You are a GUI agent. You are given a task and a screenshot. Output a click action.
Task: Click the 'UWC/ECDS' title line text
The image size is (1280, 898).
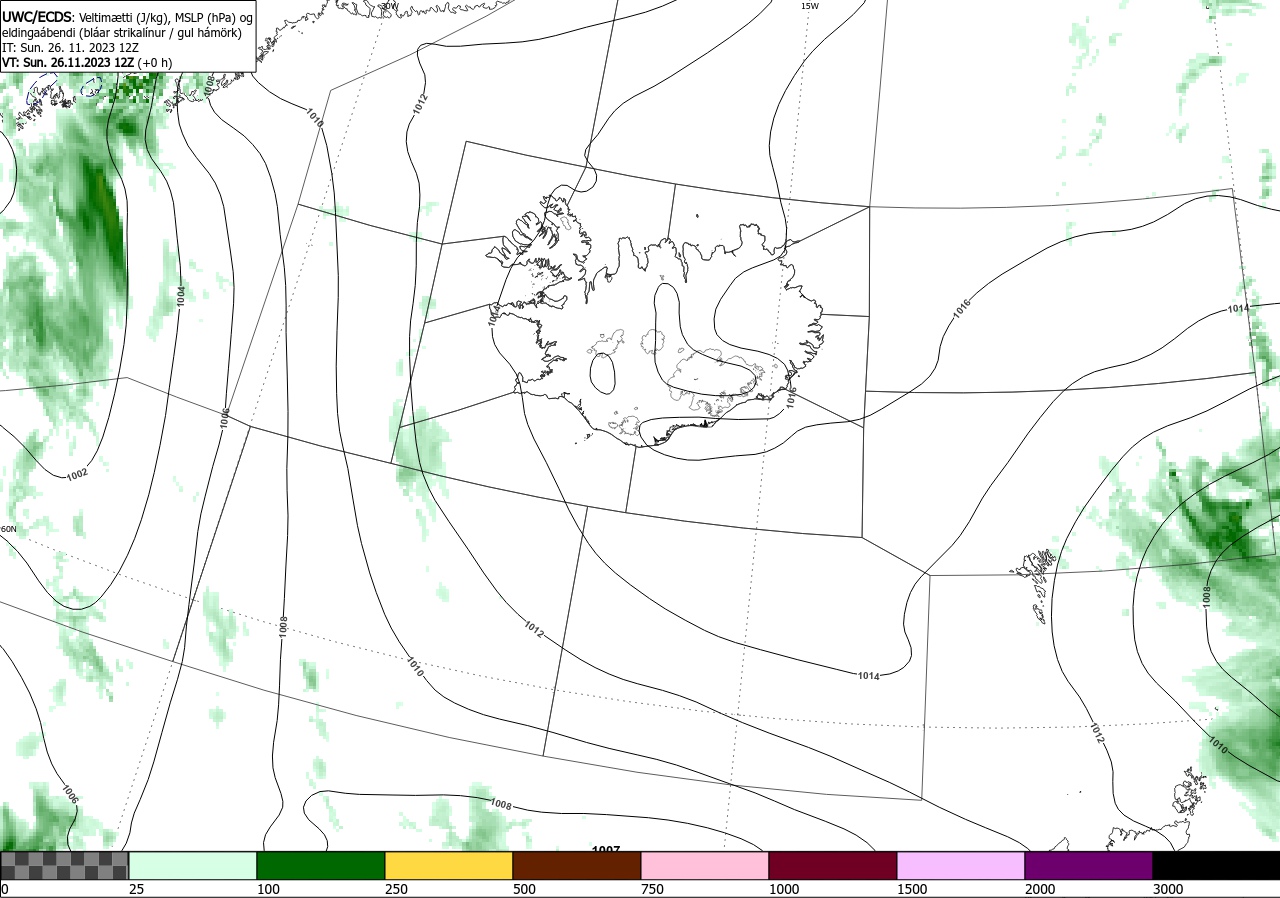tap(127, 17)
